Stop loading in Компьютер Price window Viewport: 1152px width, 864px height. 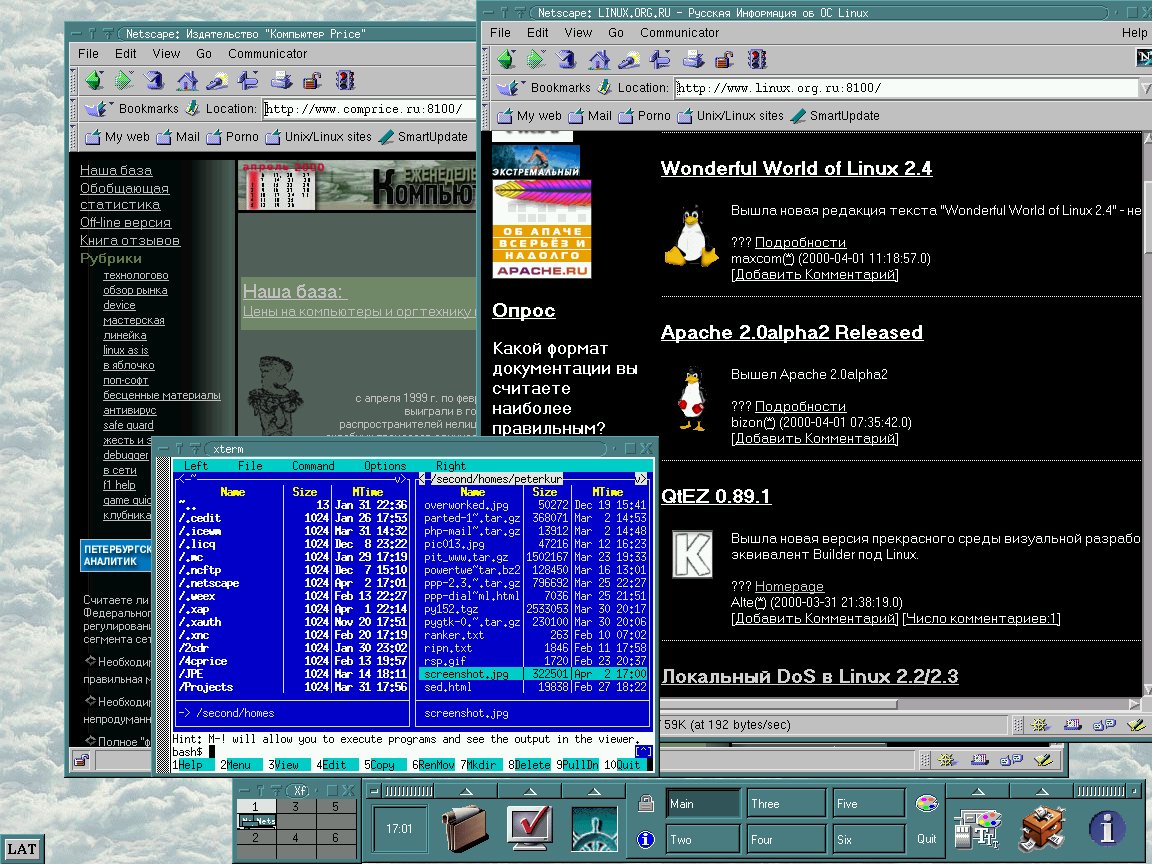click(x=345, y=79)
